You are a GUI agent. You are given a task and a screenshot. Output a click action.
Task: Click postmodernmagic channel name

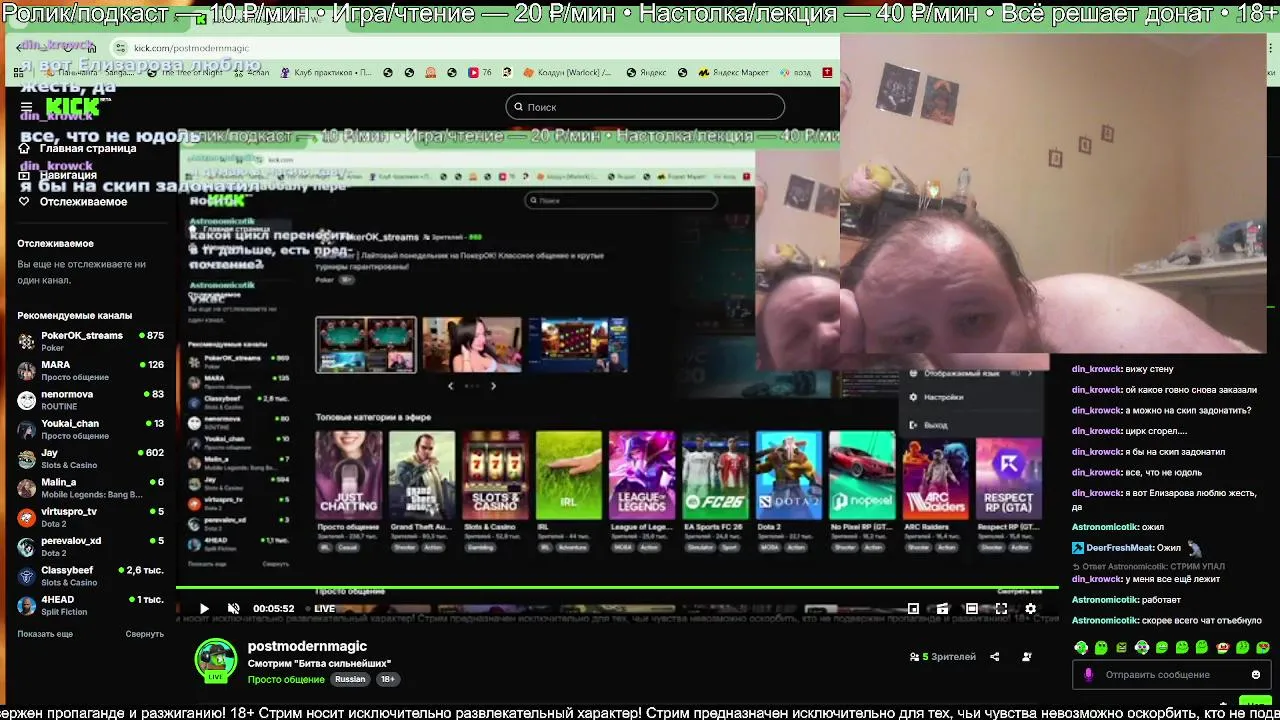[x=307, y=646]
